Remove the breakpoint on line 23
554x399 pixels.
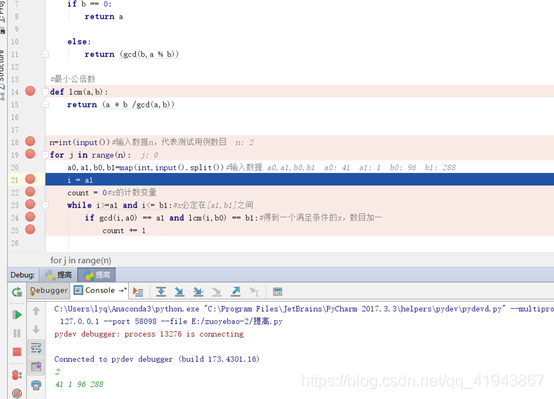coord(30,204)
